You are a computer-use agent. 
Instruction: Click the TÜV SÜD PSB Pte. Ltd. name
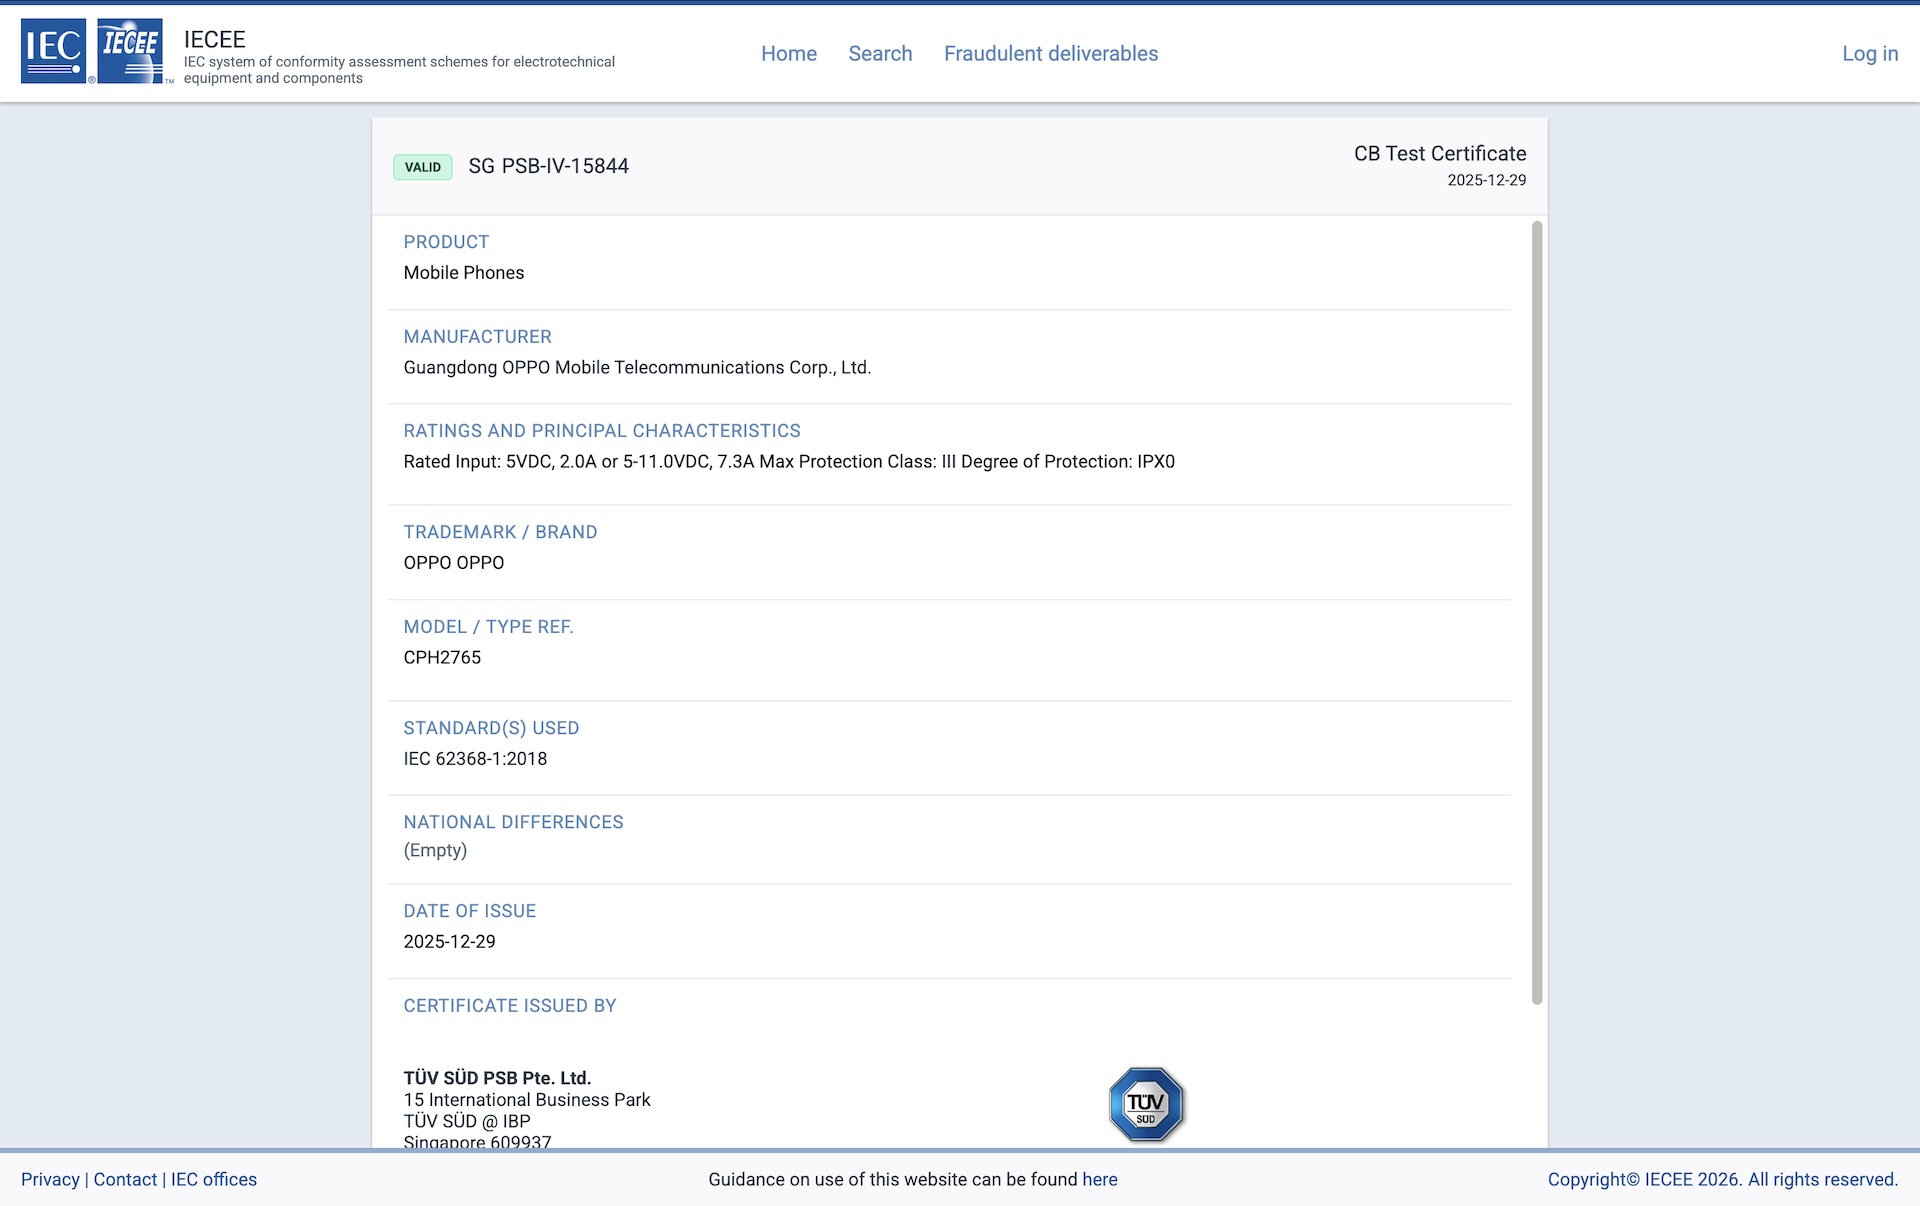(497, 1078)
